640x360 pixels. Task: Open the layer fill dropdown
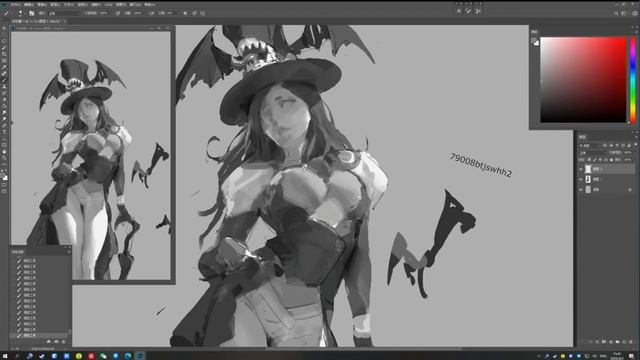(628, 160)
